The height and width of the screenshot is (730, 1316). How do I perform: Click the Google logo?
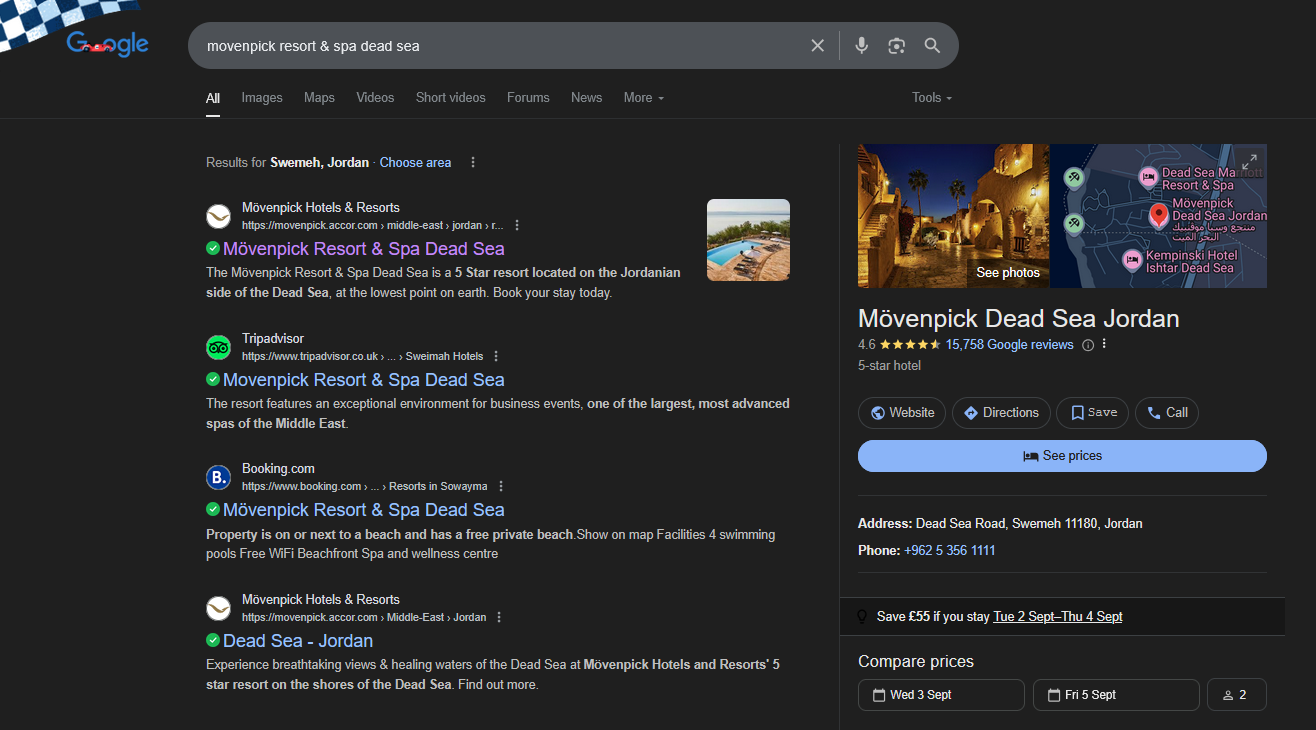coord(108,44)
